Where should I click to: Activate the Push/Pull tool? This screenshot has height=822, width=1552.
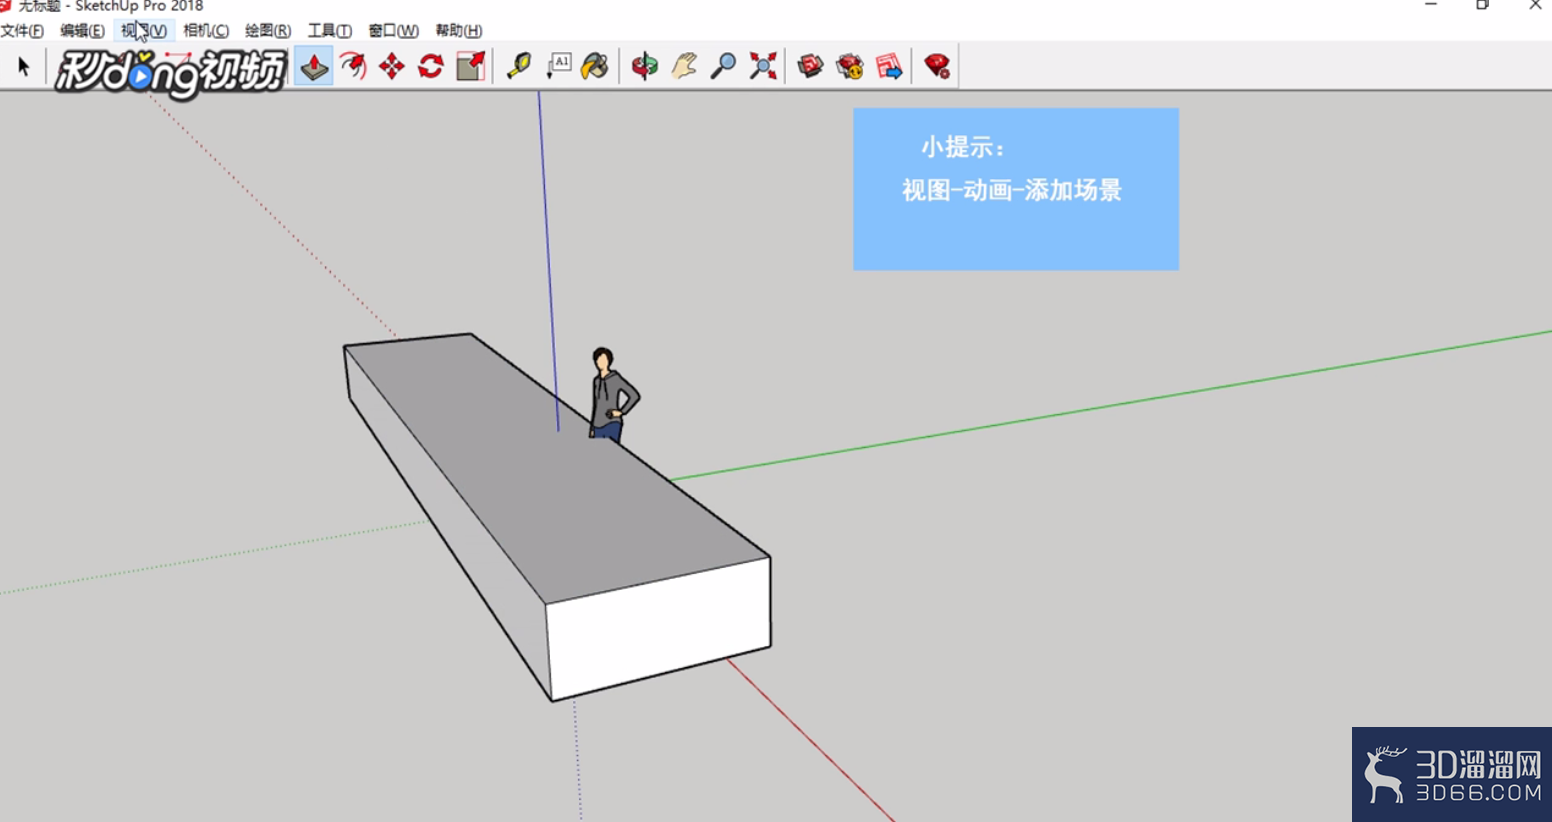[314, 66]
